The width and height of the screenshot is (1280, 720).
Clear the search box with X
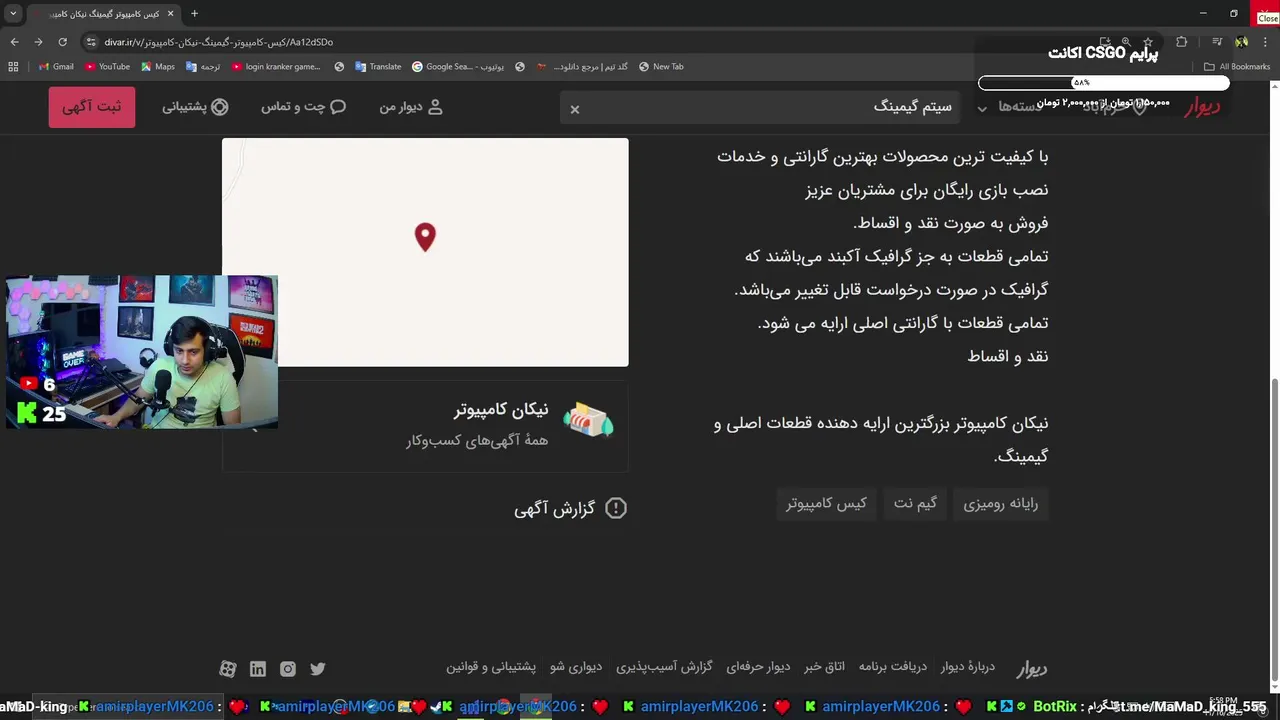tap(575, 109)
